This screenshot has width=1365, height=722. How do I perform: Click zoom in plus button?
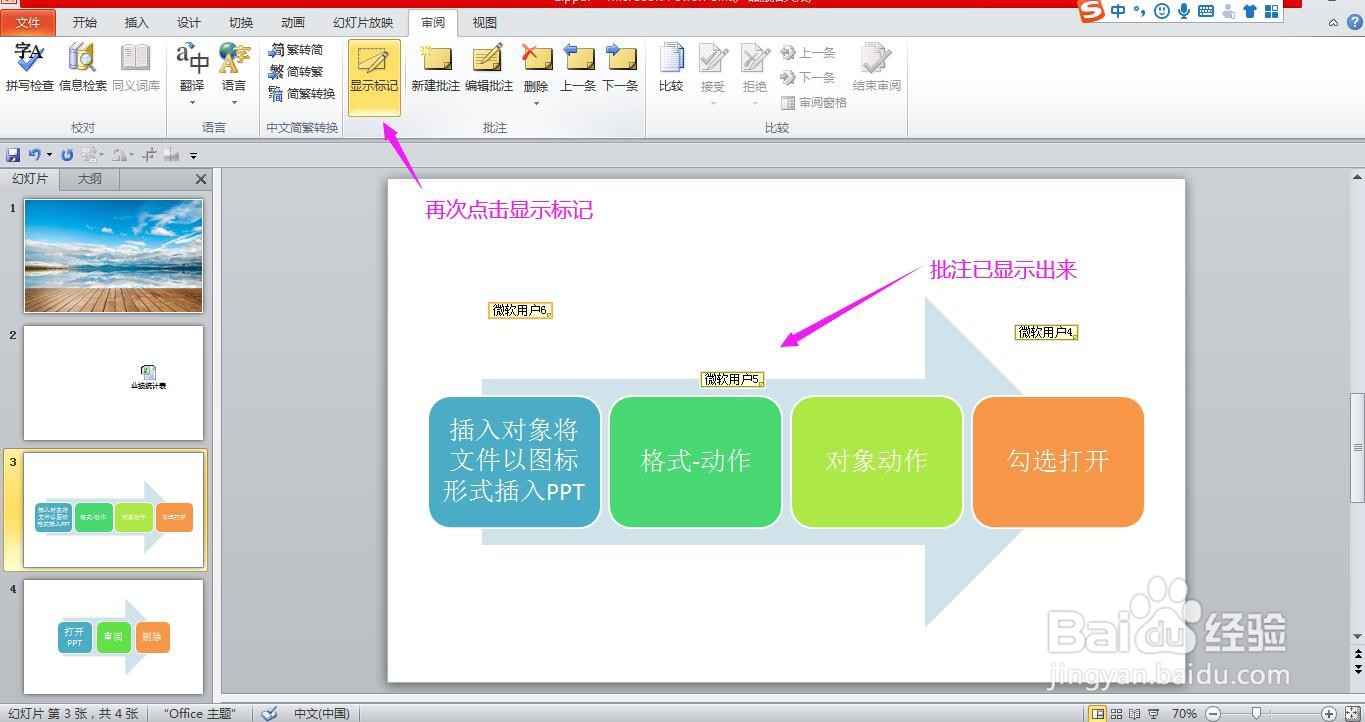coord(1328,713)
